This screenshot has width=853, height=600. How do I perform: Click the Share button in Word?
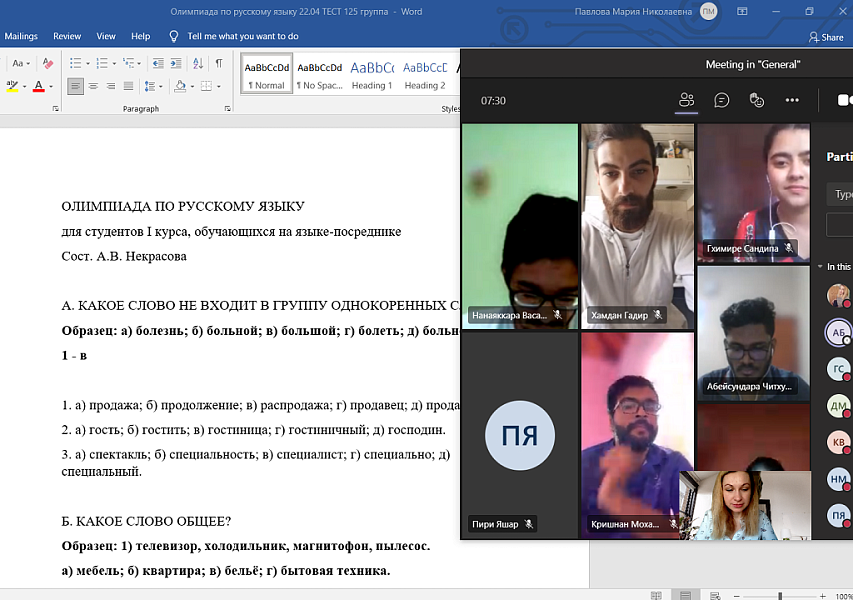[x=826, y=37]
